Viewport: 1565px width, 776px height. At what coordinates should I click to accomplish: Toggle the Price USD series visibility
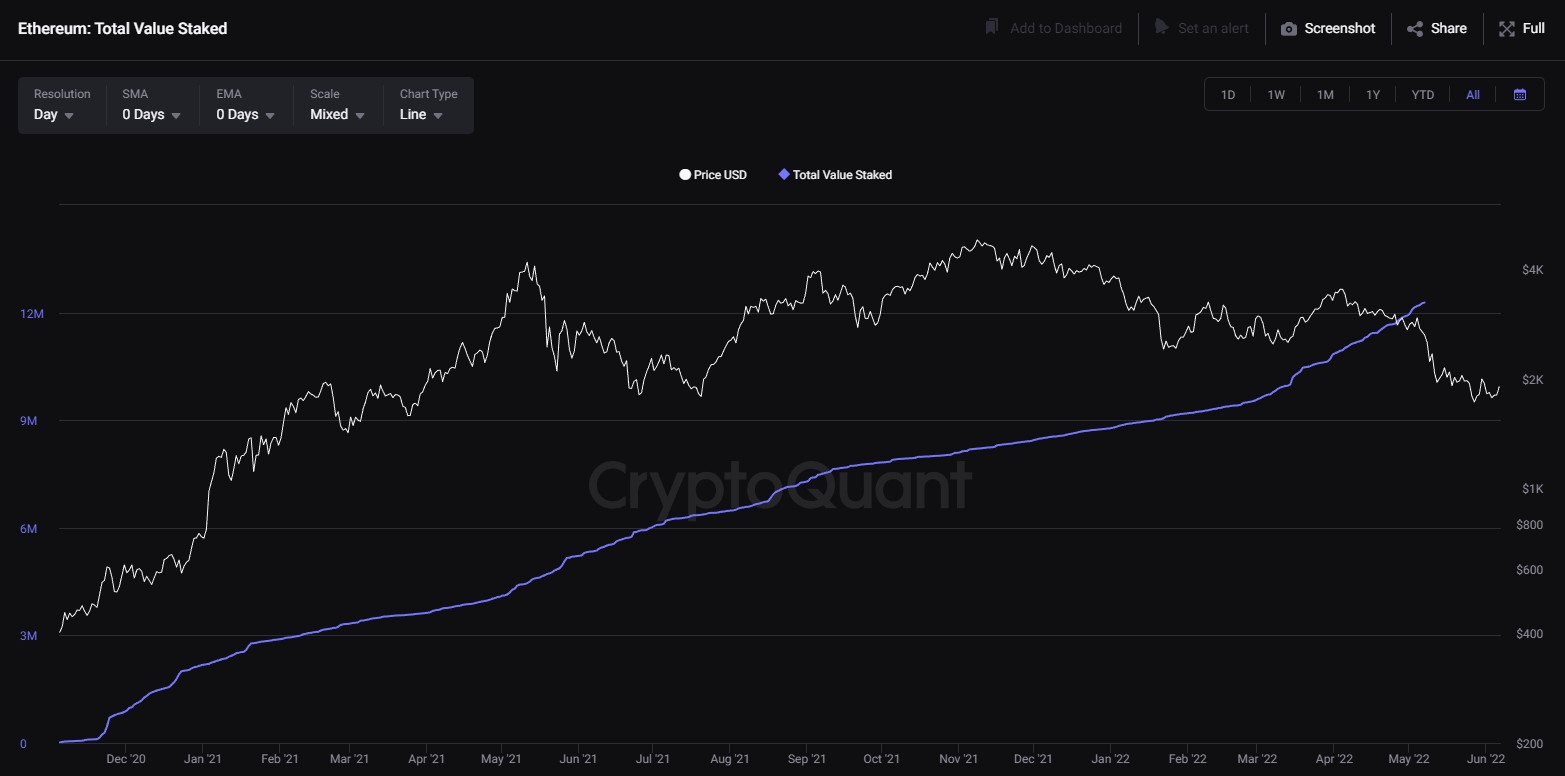pos(713,174)
